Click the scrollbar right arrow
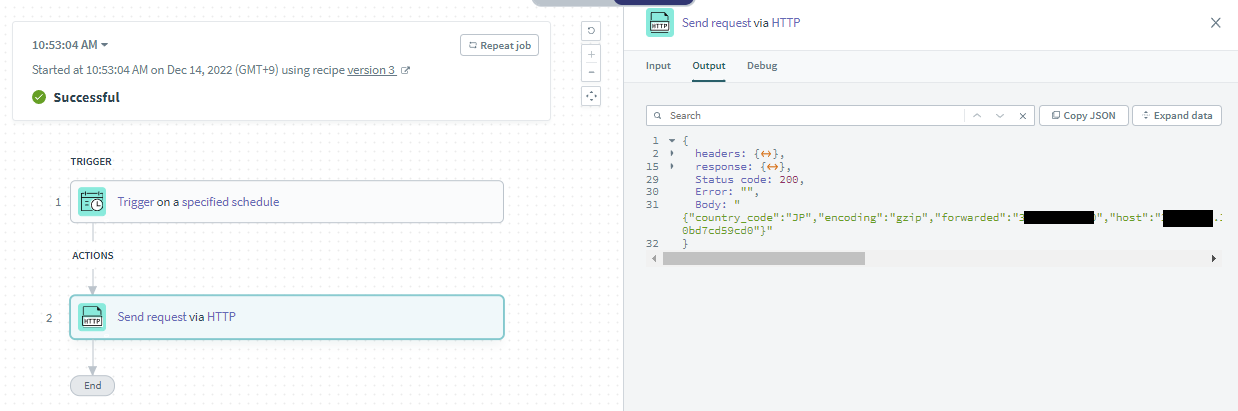Image resolution: width=1238 pixels, height=411 pixels. pos(1215,258)
